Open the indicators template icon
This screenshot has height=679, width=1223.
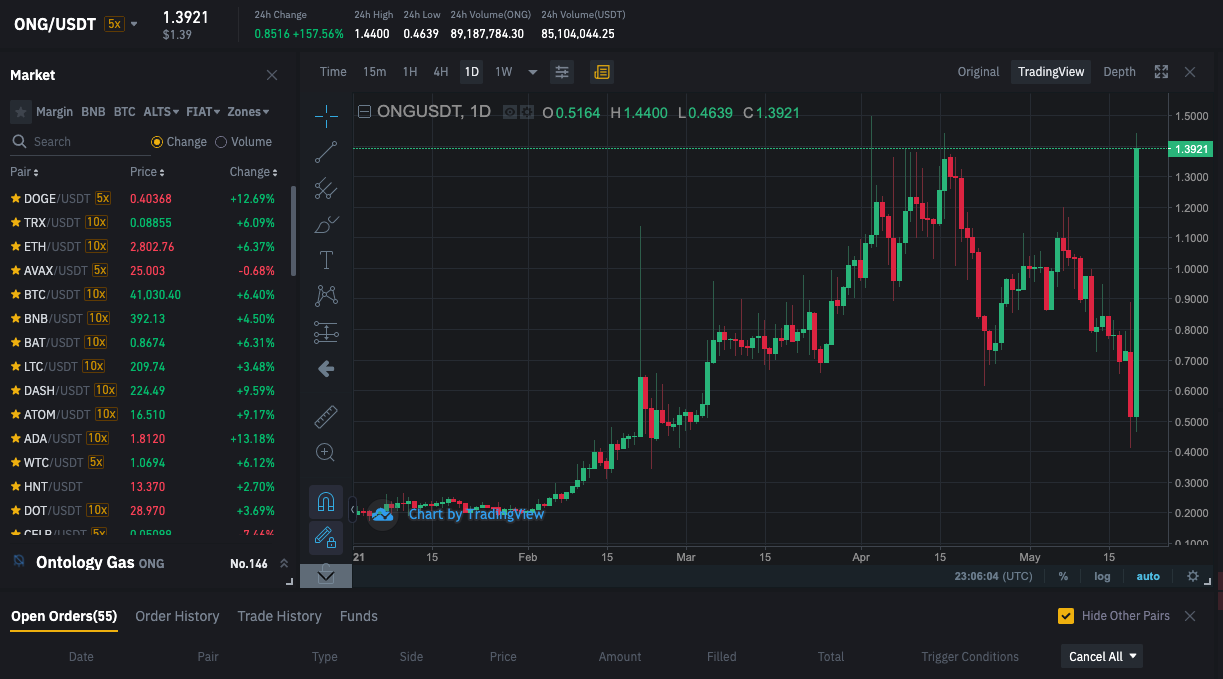point(601,72)
